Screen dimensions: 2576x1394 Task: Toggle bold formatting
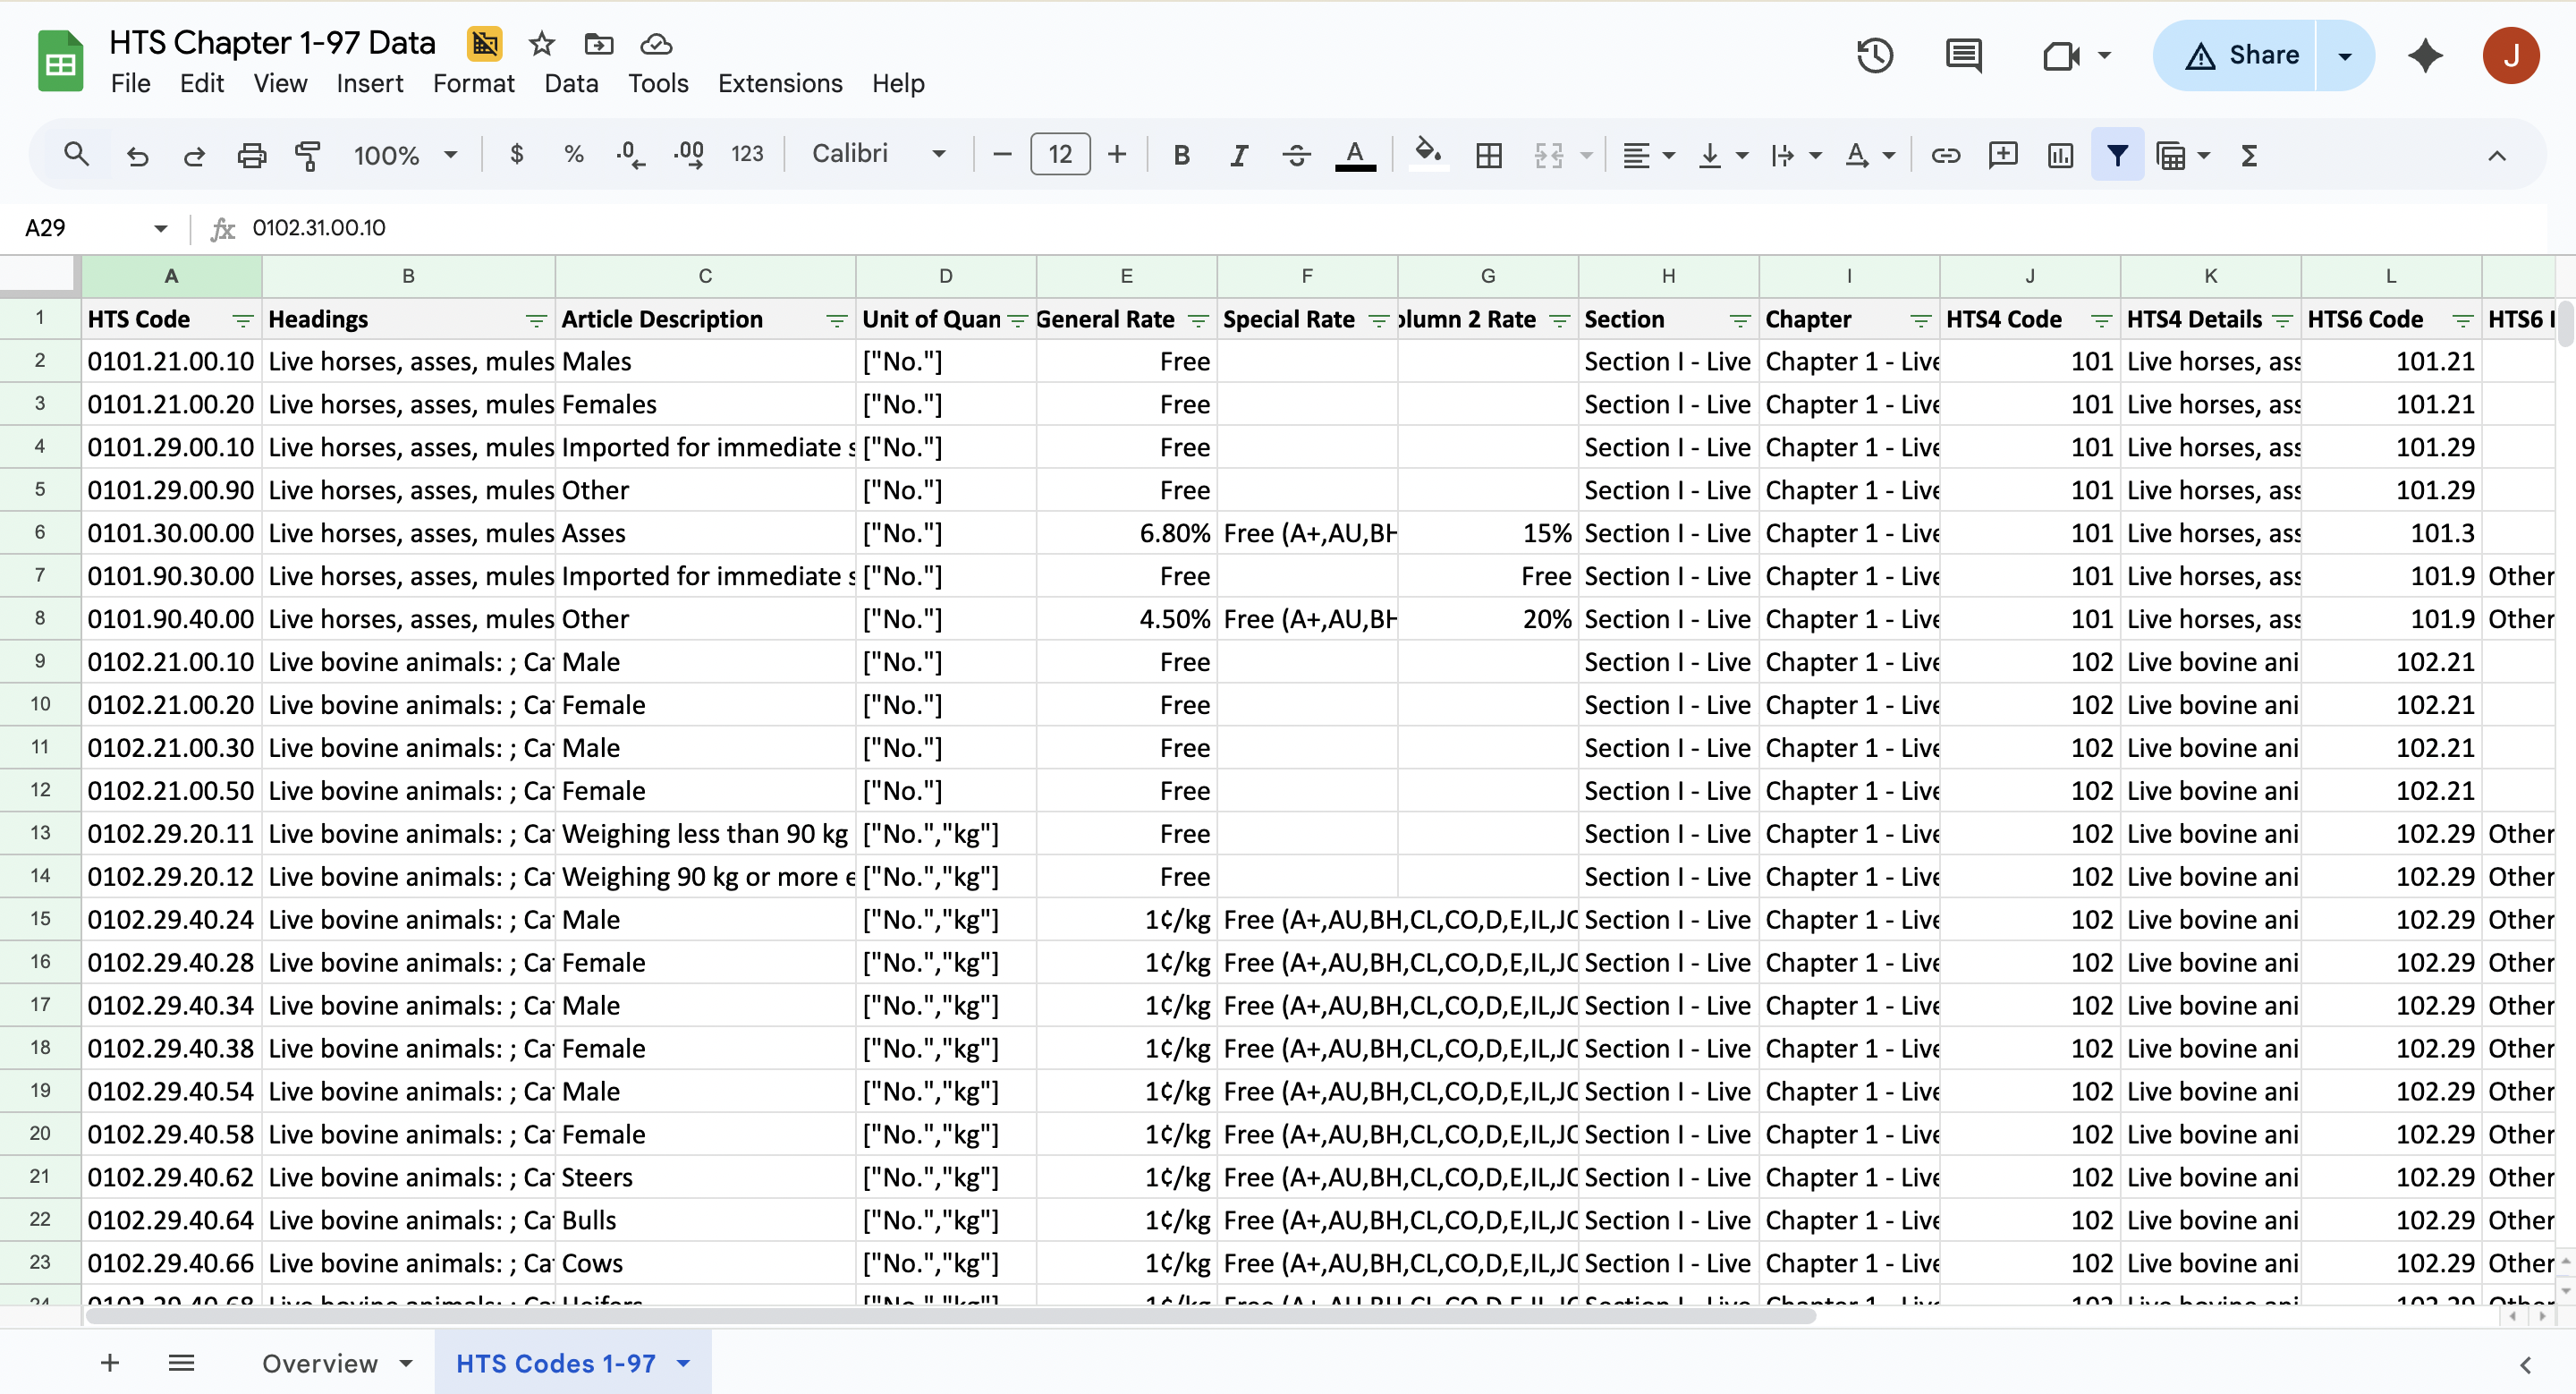click(x=1181, y=155)
